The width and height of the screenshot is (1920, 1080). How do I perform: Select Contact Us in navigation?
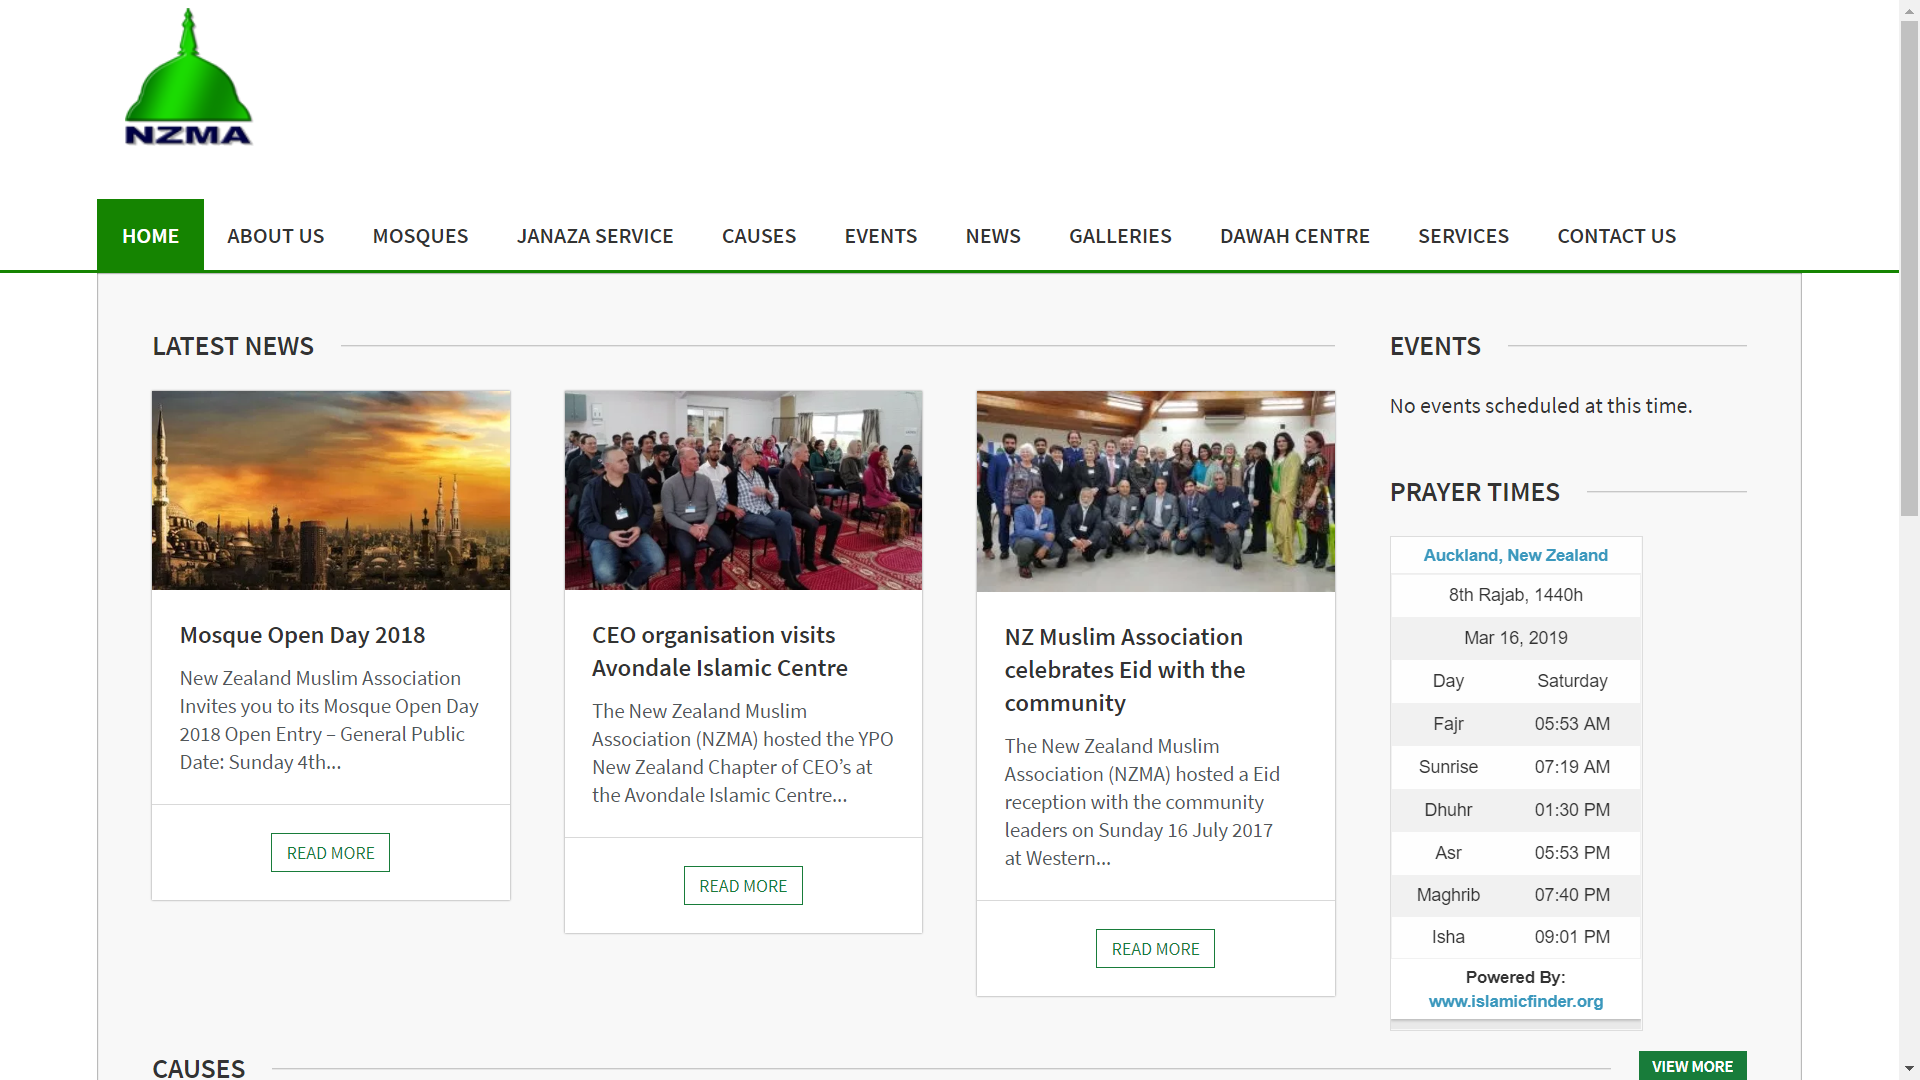1616,236
